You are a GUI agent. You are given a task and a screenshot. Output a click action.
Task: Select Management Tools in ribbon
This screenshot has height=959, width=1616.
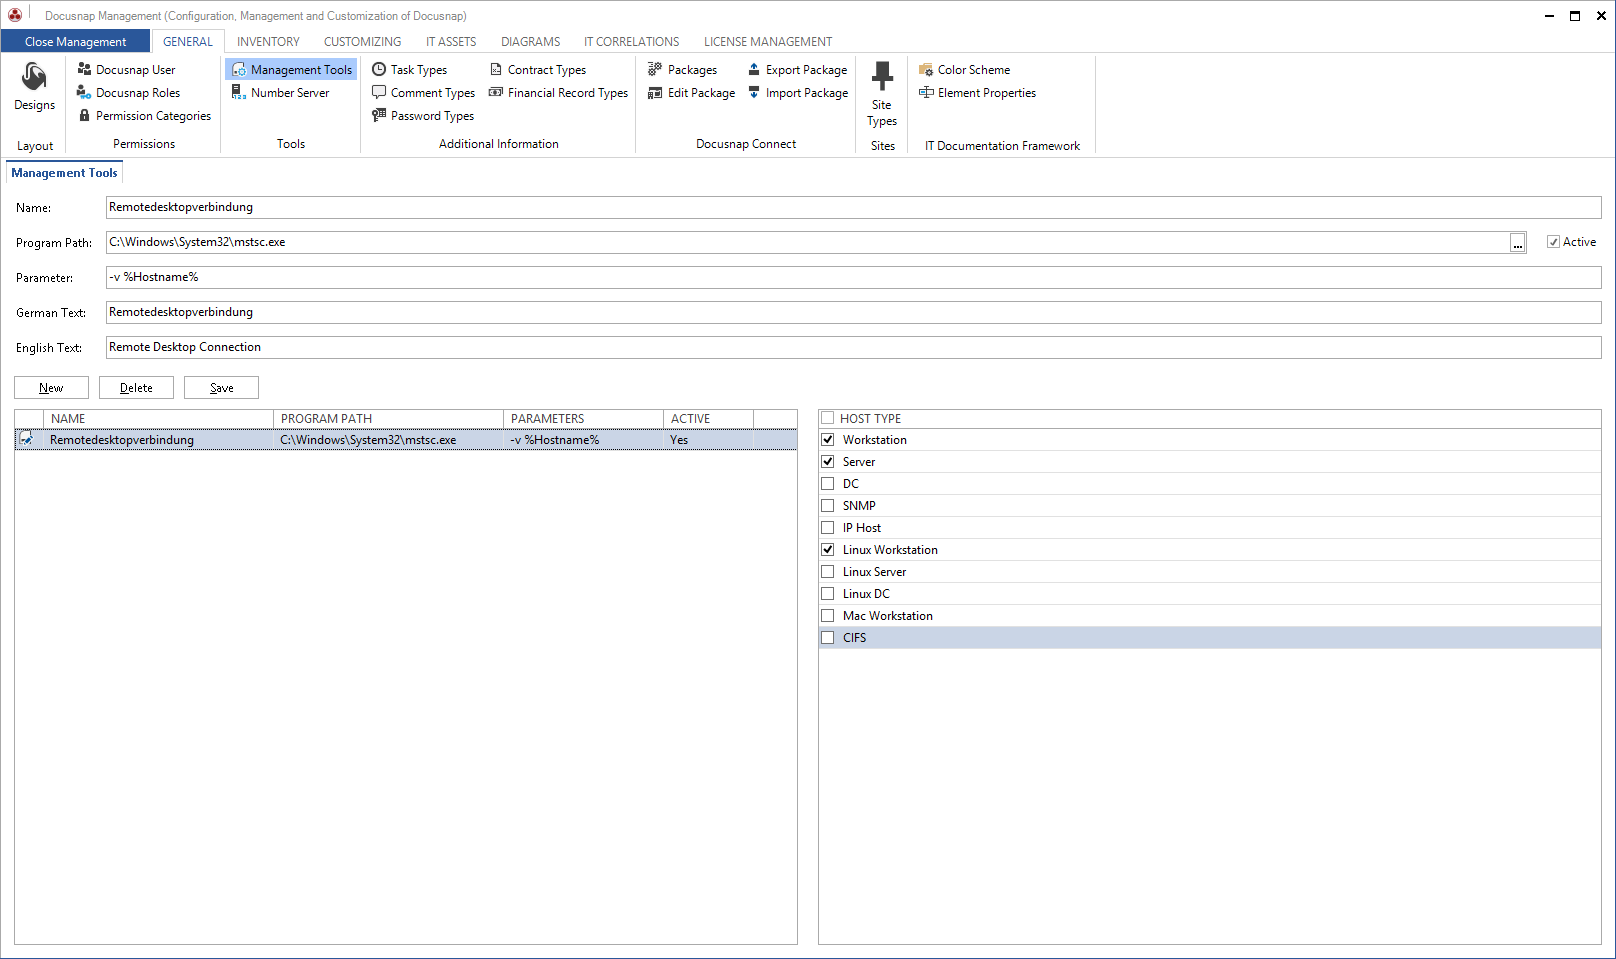[x=292, y=70]
